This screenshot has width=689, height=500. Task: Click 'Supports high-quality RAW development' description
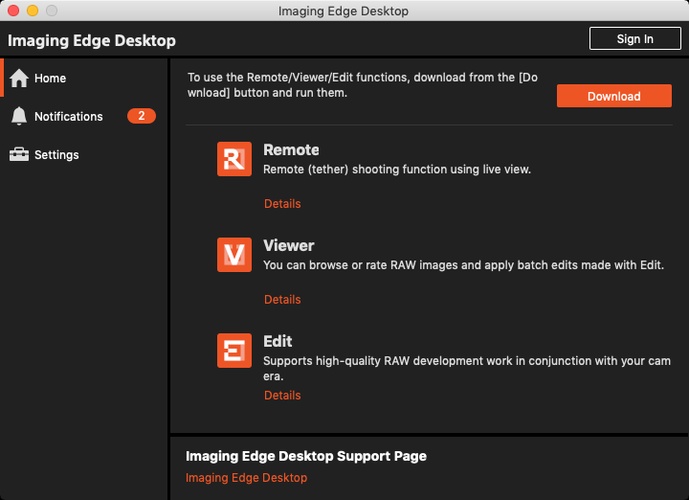(467, 368)
